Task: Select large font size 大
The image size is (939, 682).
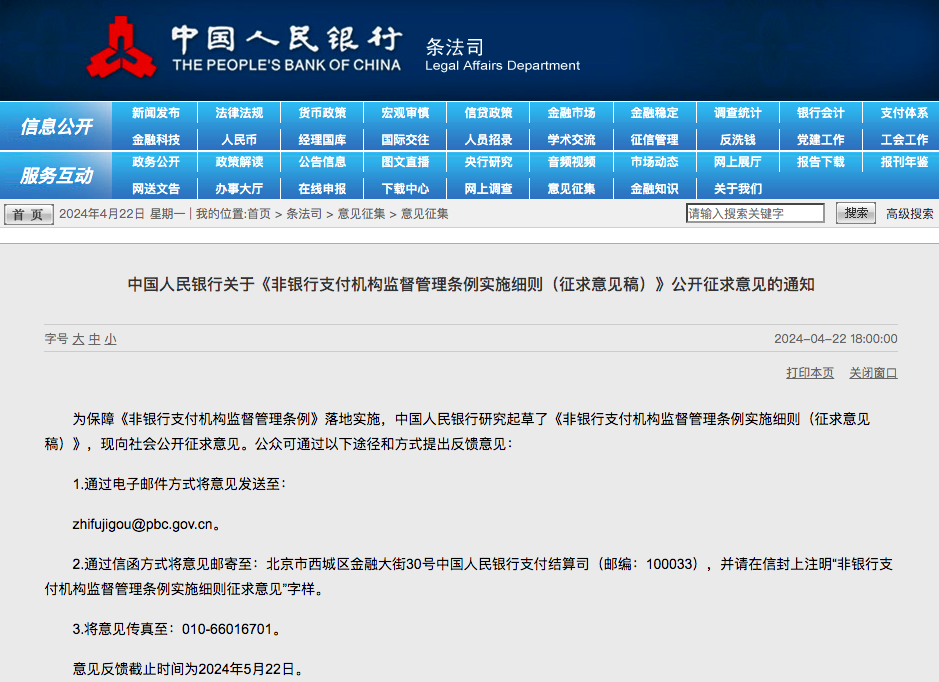Action: point(78,339)
